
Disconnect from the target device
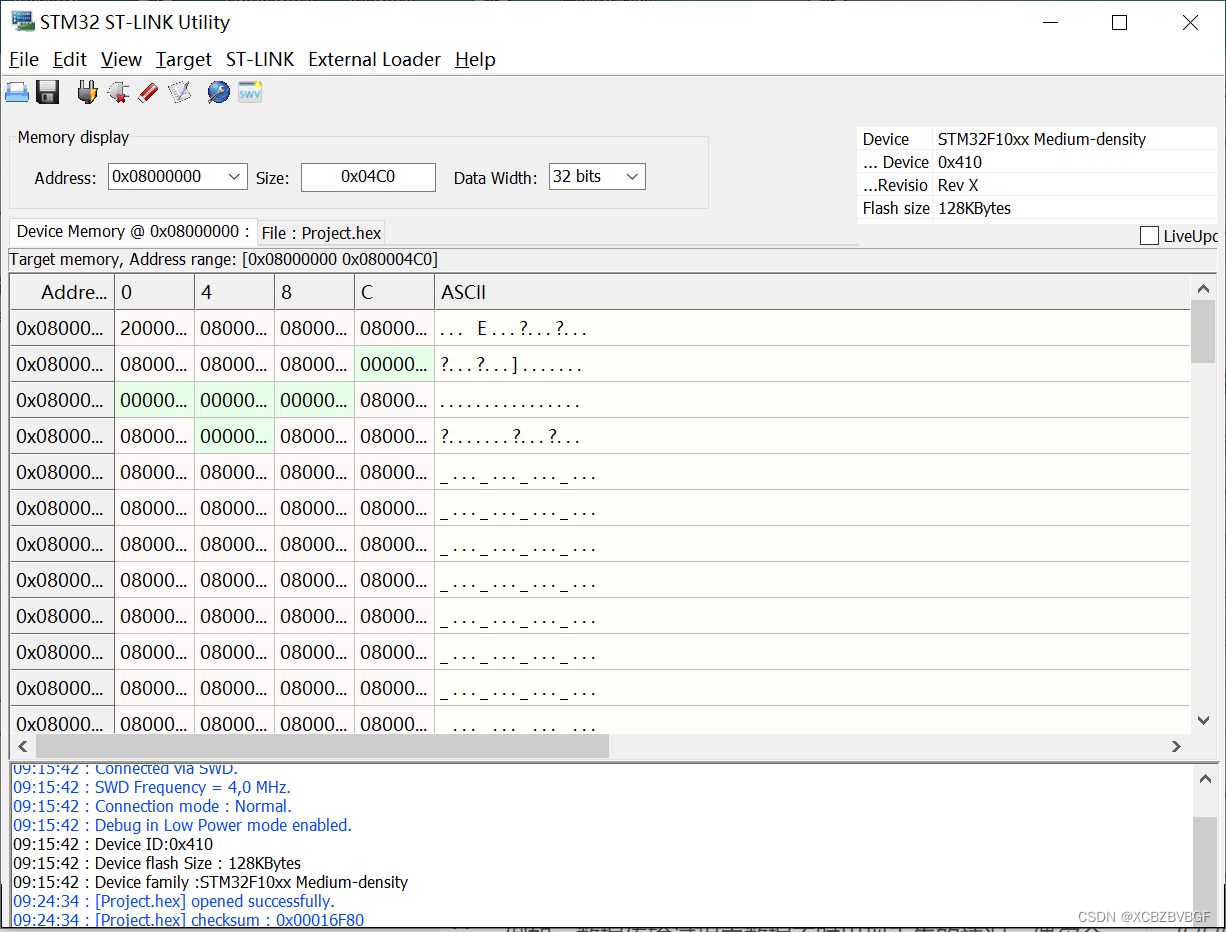[119, 91]
